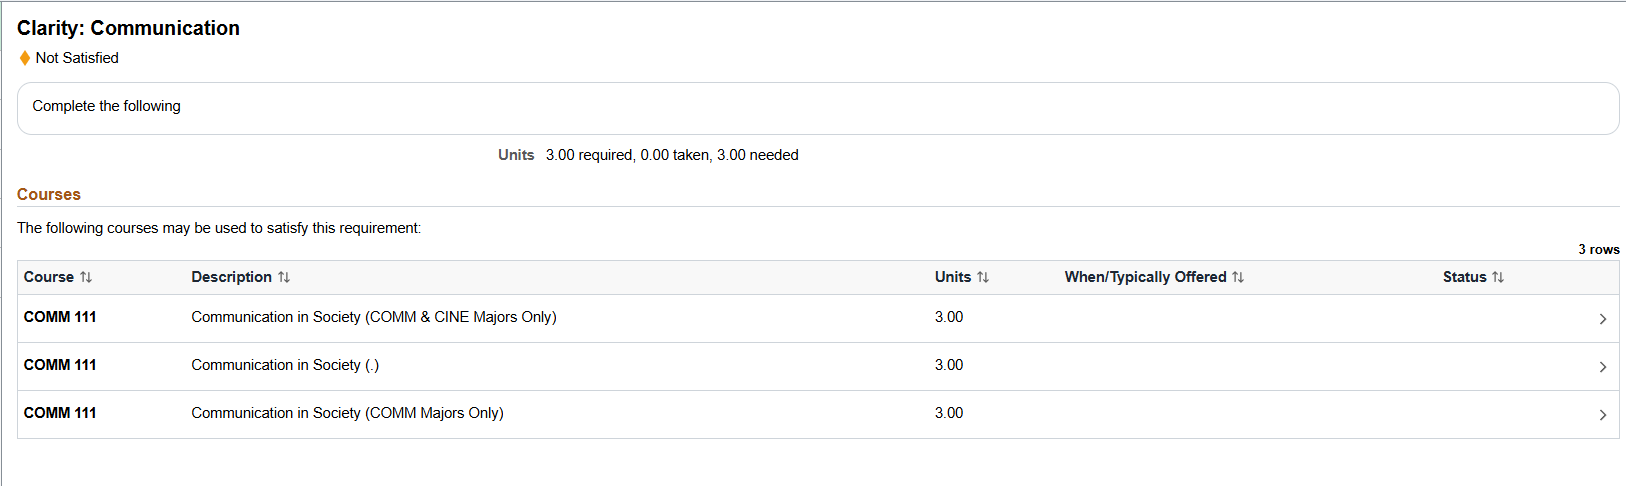Click 3.00 units in the (.) row
Image resolution: width=1626 pixels, height=486 pixels.
pyautogui.click(x=949, y=365)
